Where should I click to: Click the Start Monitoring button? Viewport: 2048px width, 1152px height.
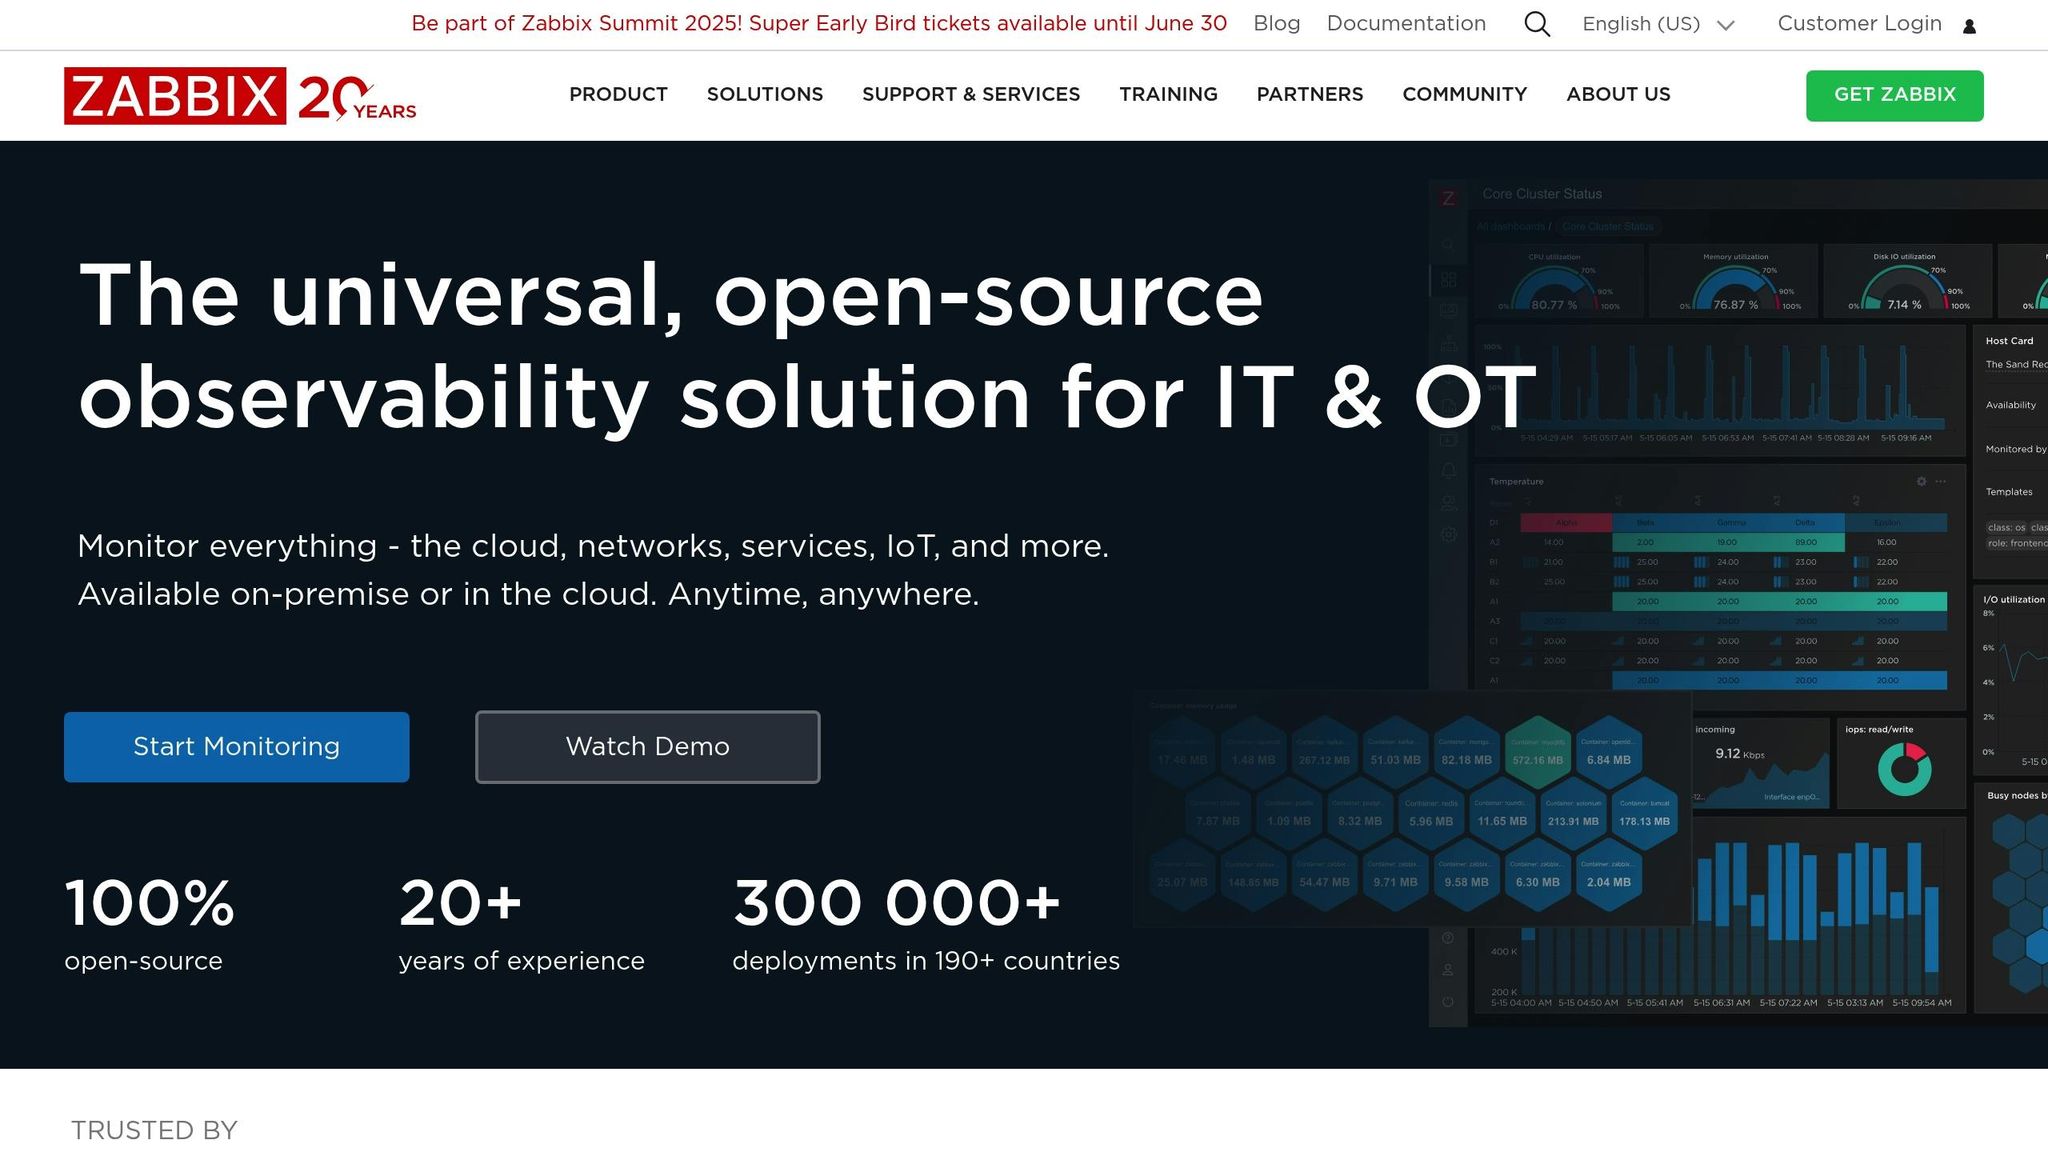pyautogui.click(x=237, y=747)
